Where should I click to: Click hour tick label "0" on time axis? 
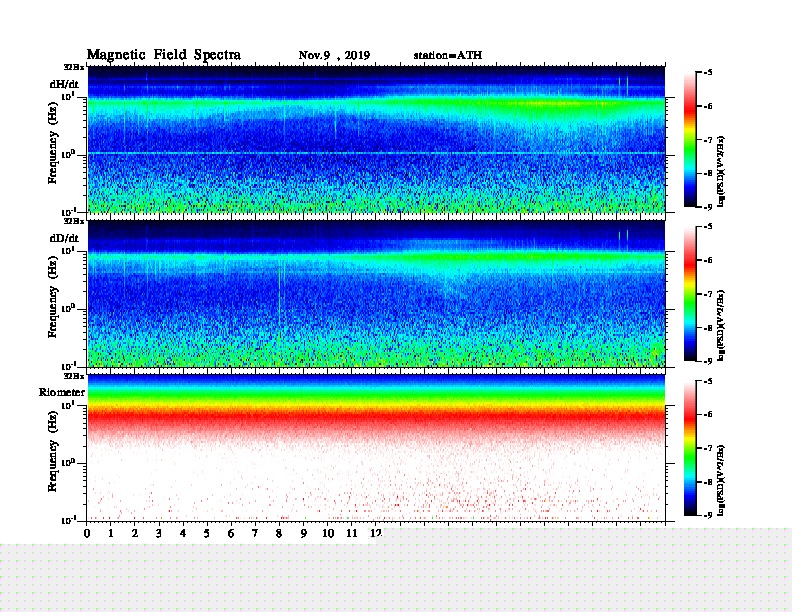(87, 533)
